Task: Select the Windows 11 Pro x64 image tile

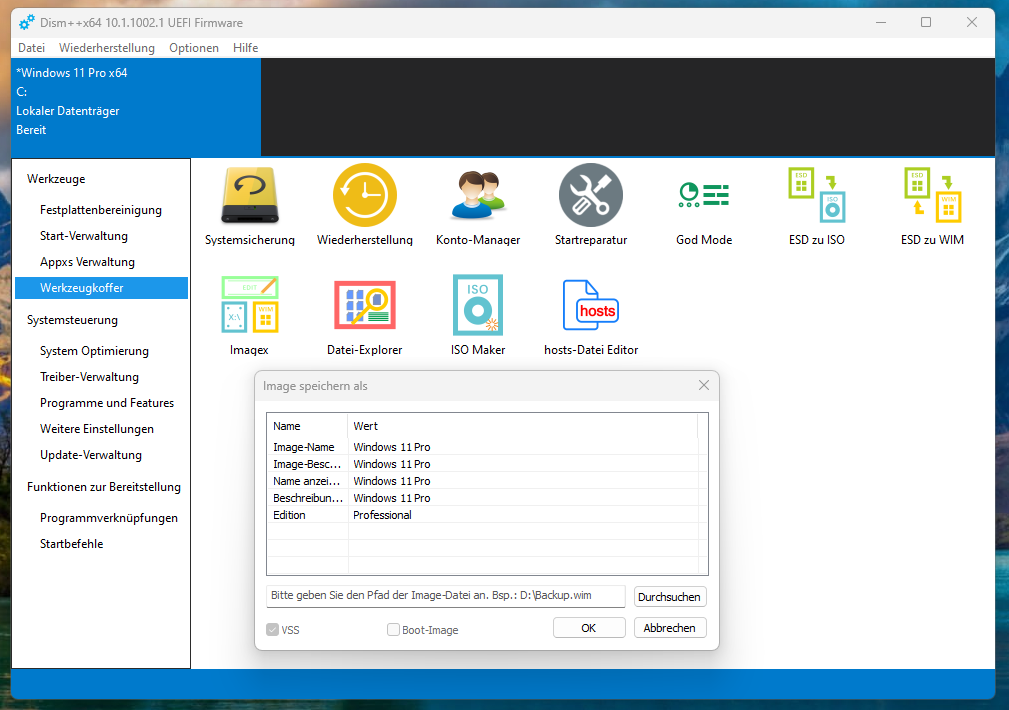Action: click(136, 107)
